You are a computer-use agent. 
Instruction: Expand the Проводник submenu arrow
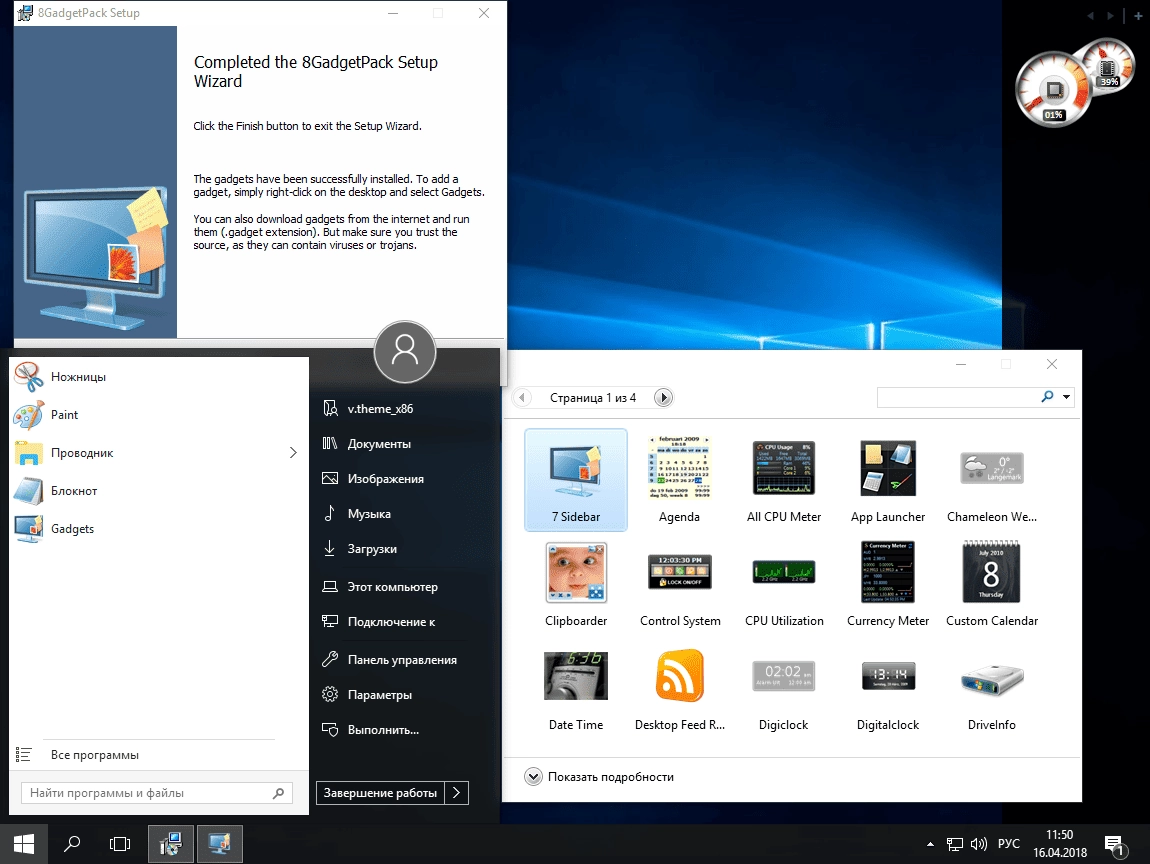293,453
